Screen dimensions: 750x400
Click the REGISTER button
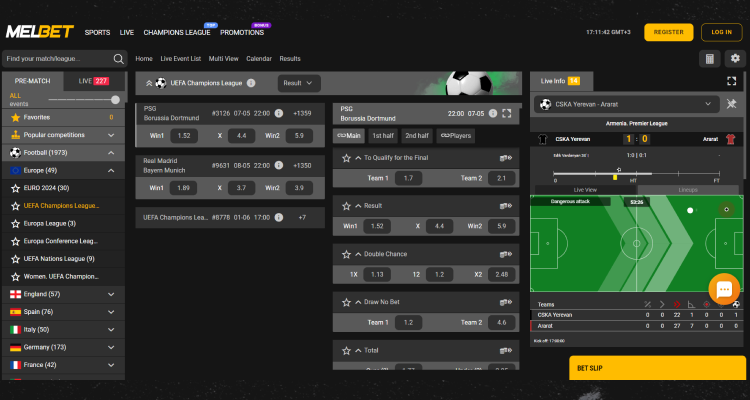point(669,32)
